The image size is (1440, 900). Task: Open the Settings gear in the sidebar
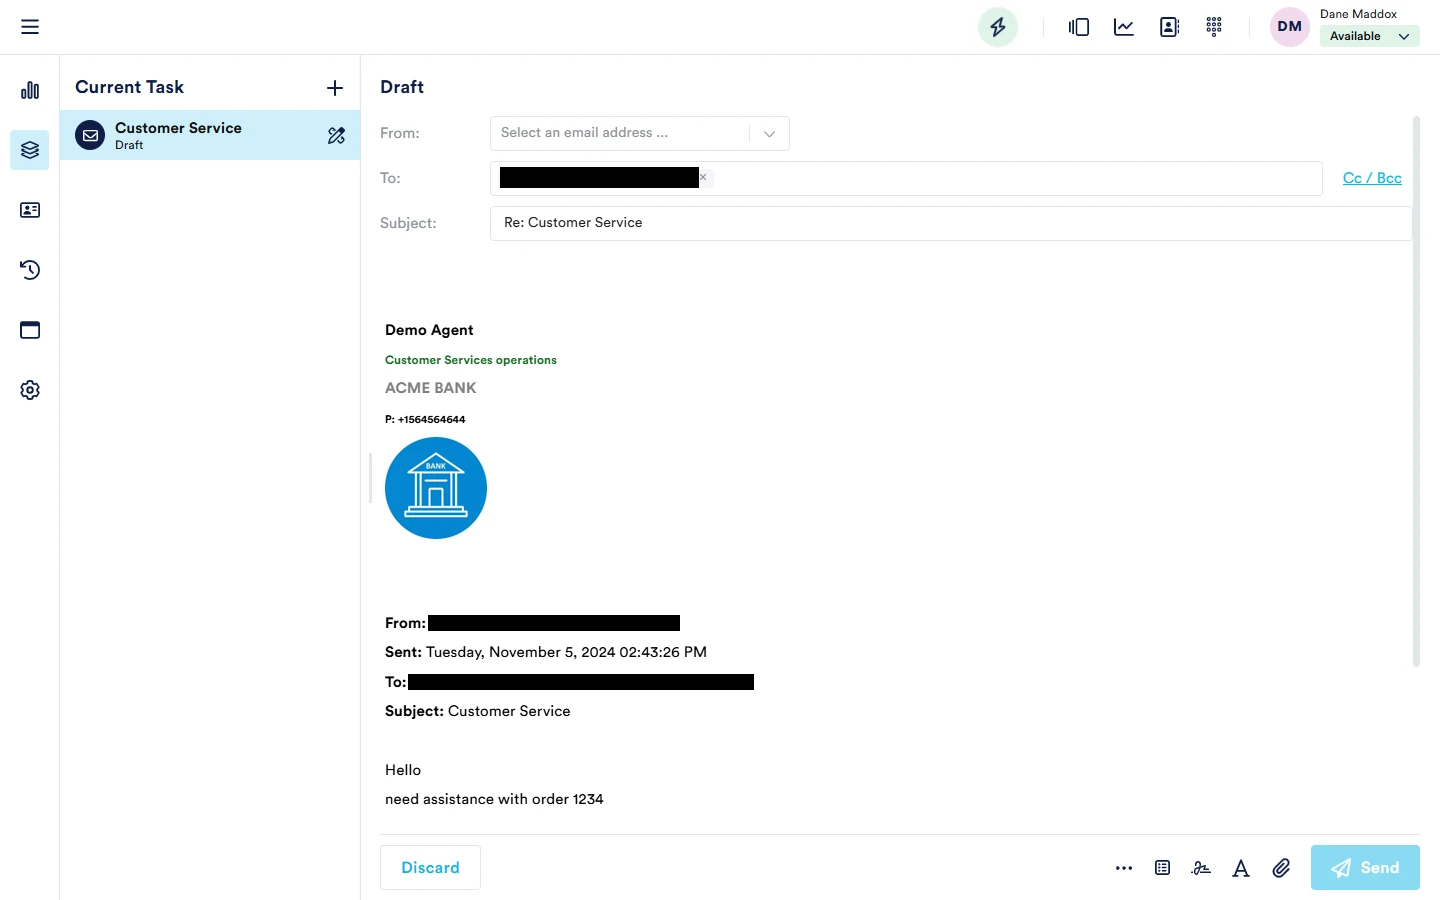(30, 390)
